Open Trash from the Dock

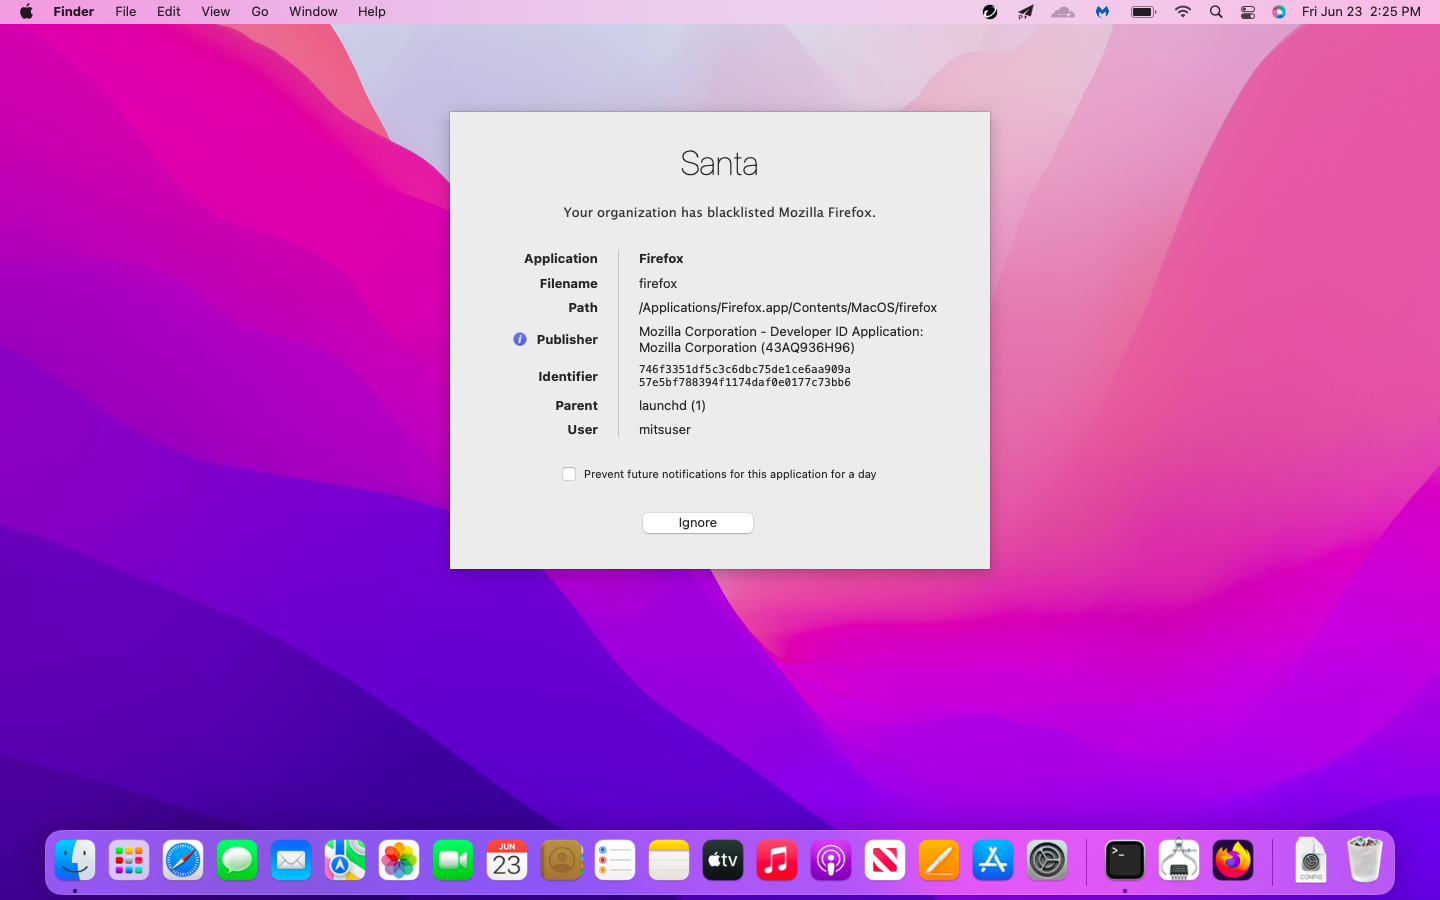[x=1365, y=860]
